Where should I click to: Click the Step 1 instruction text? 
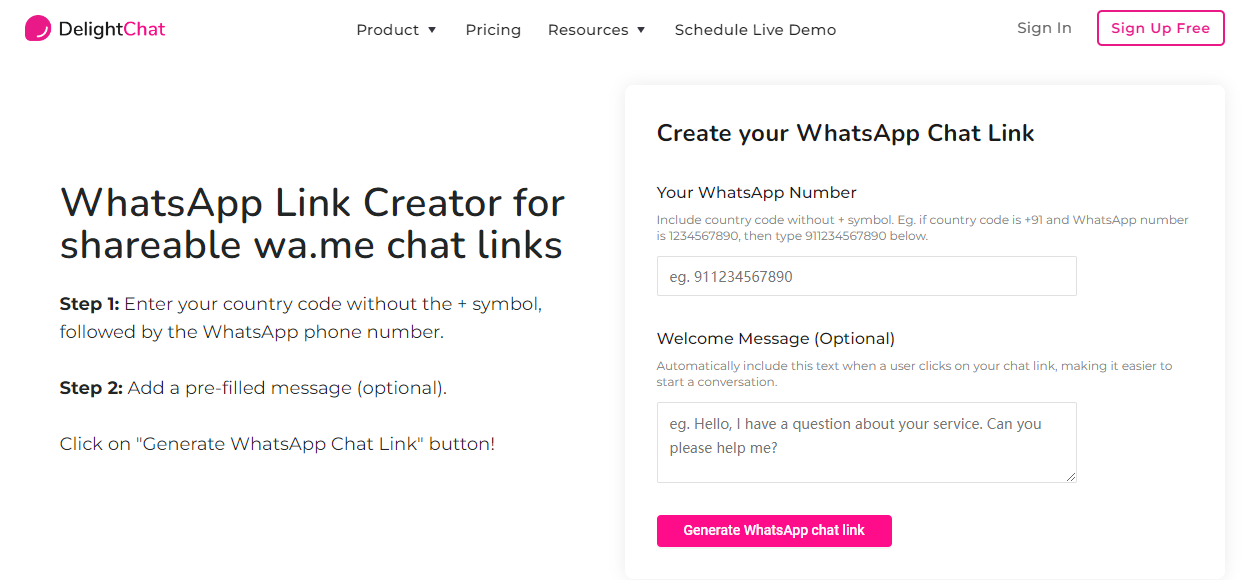click(x=300, y=317)
